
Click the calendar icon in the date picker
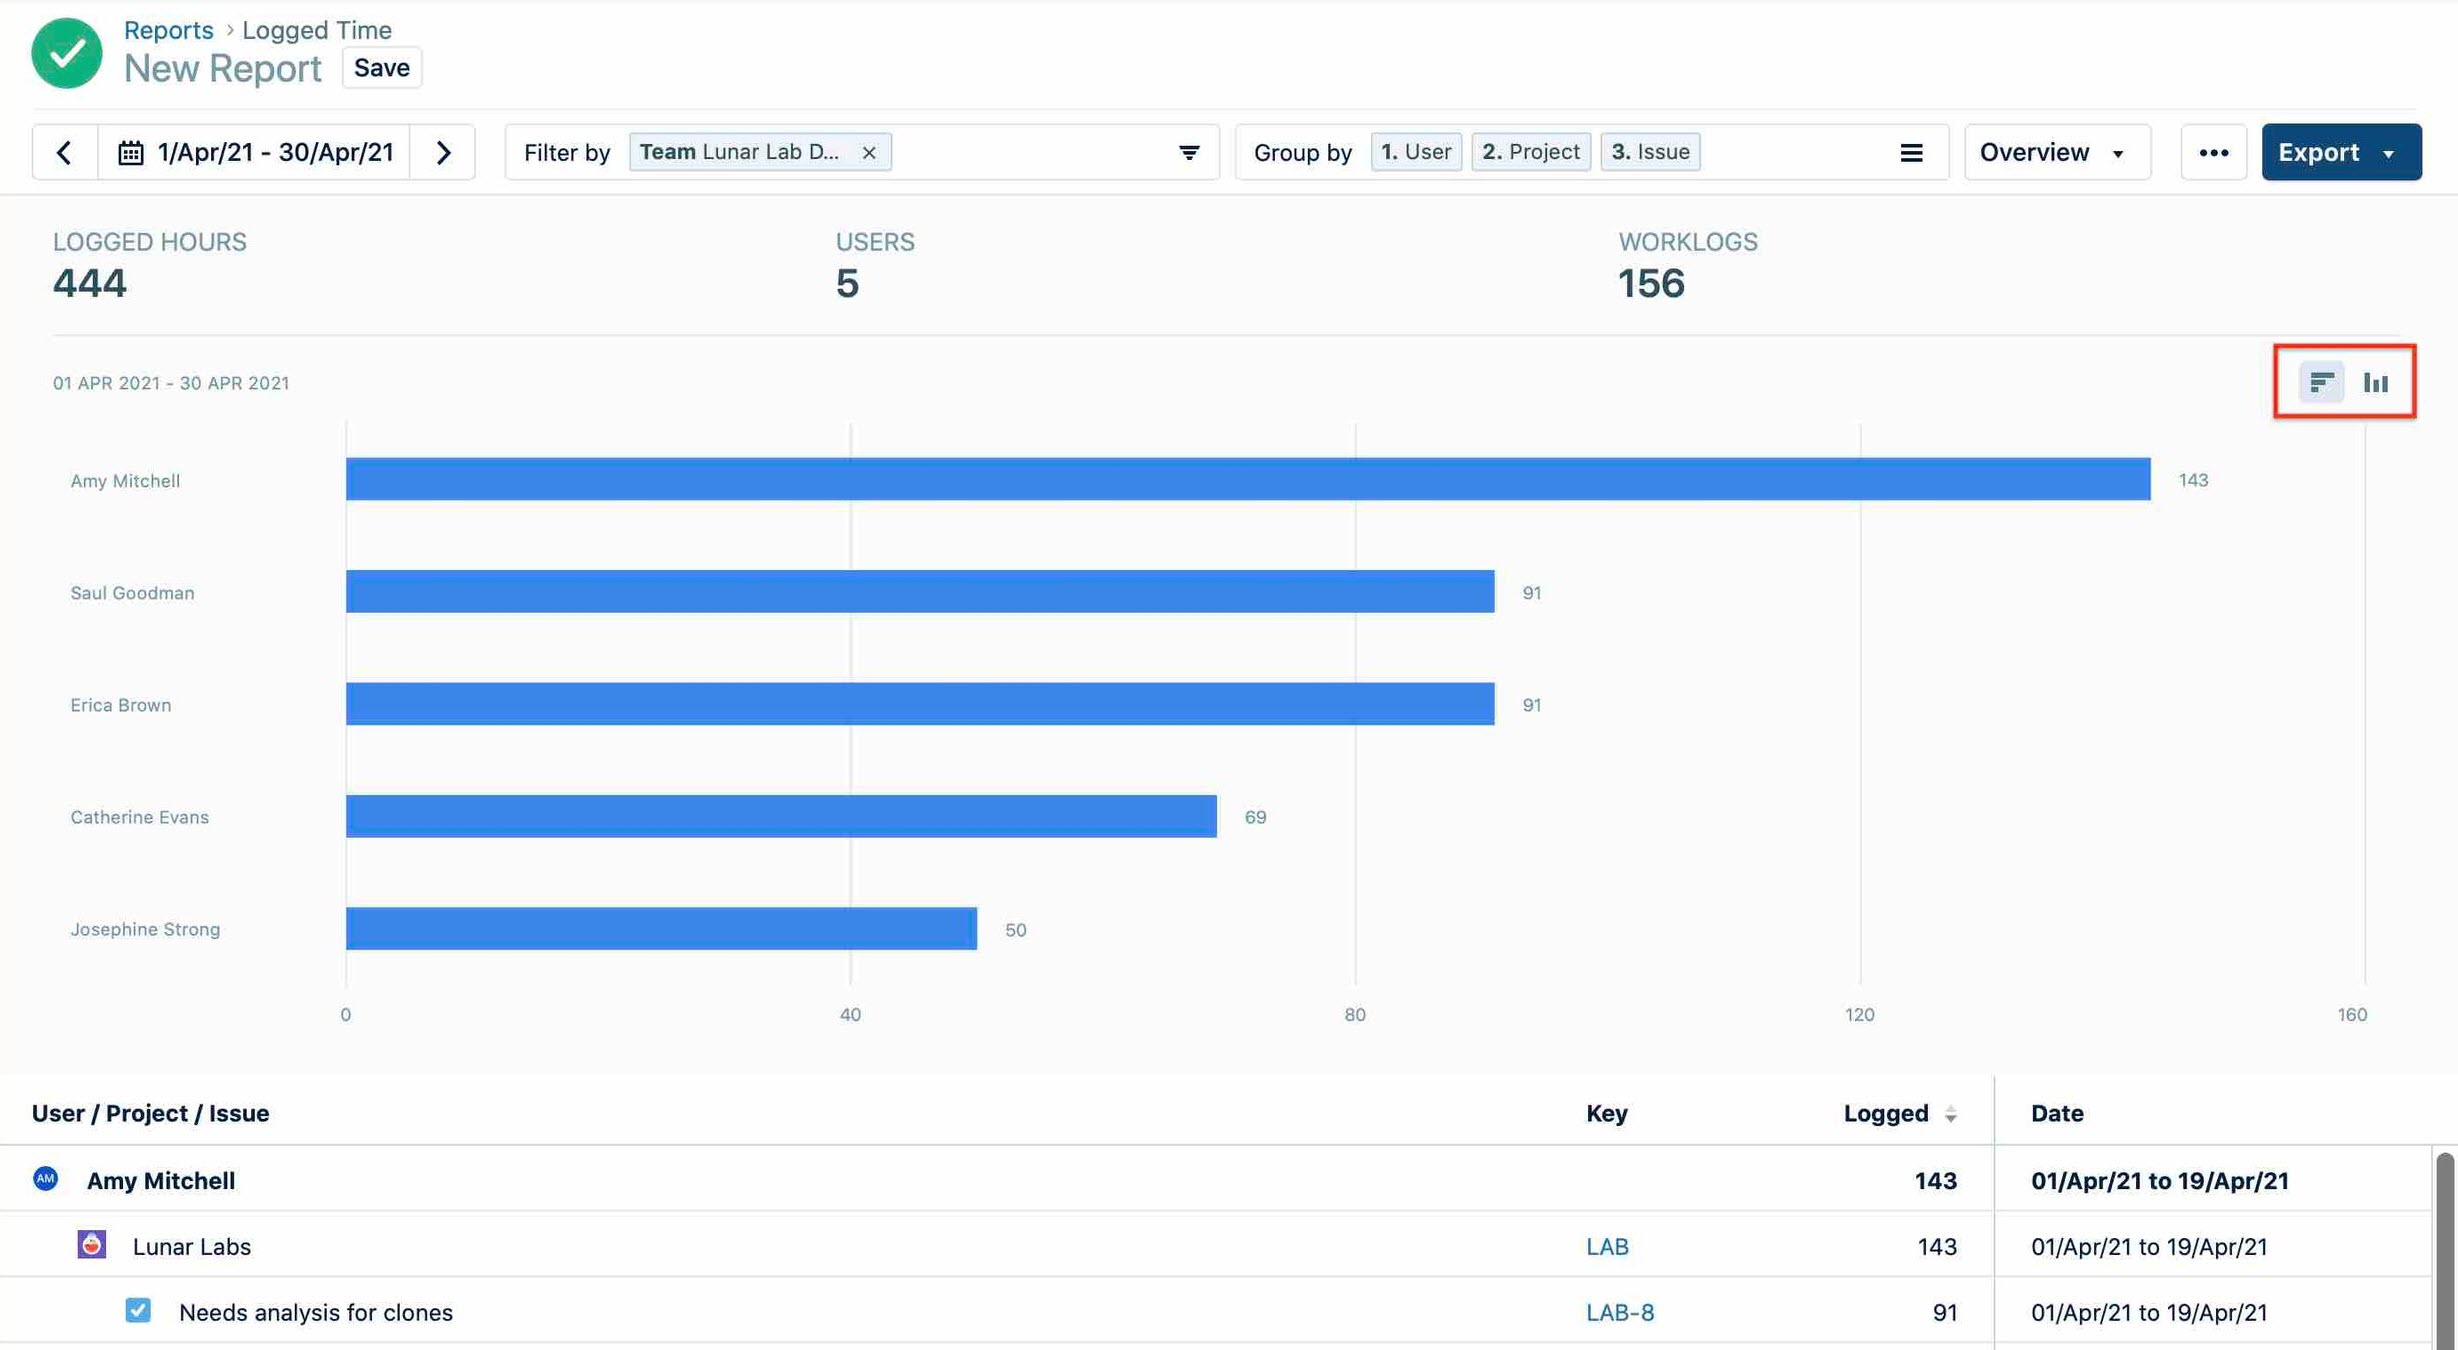coord(132,152)
